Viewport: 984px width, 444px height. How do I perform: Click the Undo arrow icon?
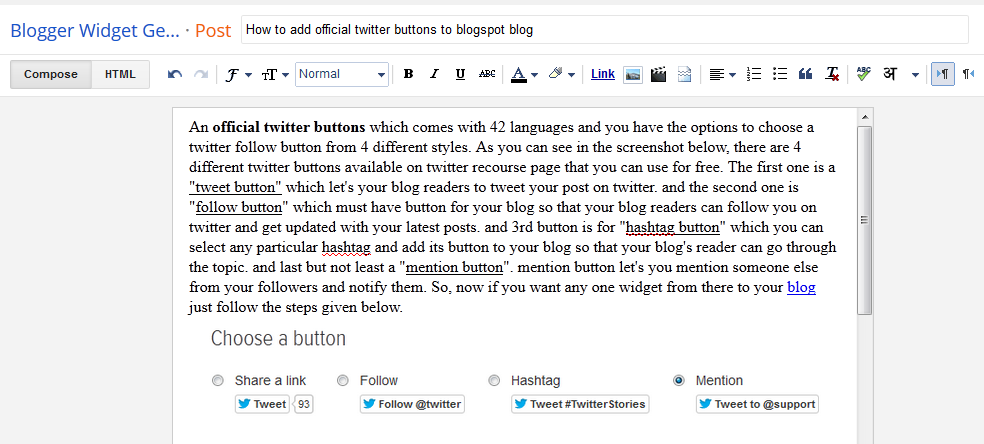coord(175,74)
